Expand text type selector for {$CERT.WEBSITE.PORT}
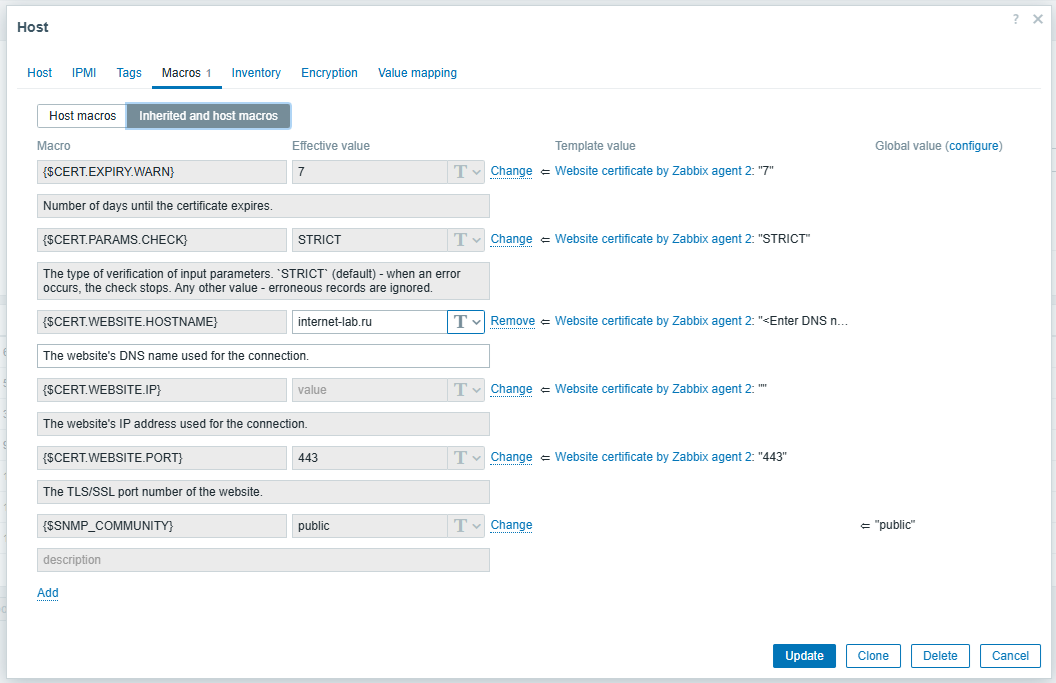 pyautogui.click(x=466, y=457)
